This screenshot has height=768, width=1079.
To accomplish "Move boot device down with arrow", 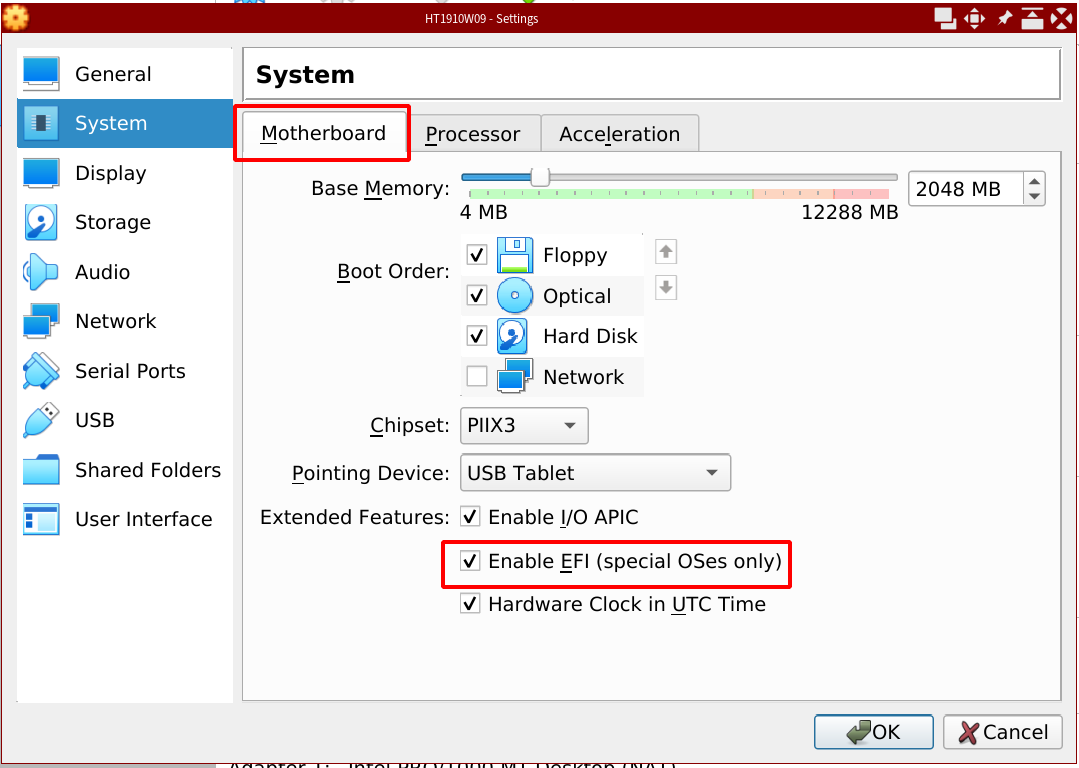I will (666, 288).
